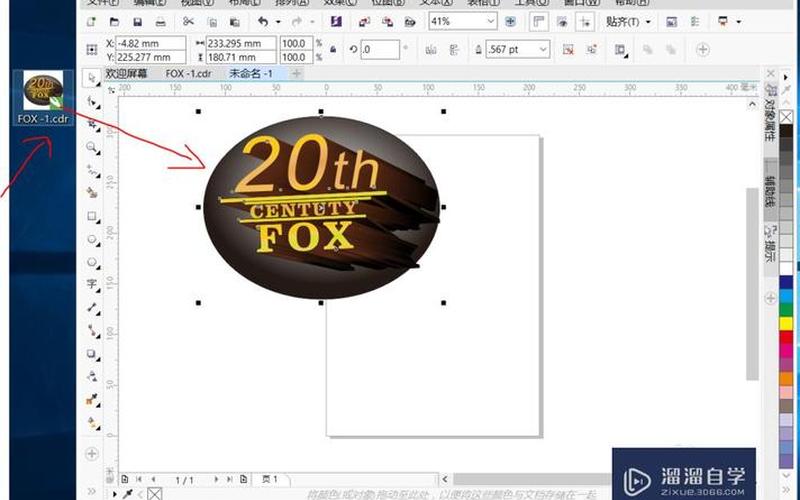Choose the Text tool in the toolbox
Viewport: 800px width, 500px height.
tap(92, 284)
